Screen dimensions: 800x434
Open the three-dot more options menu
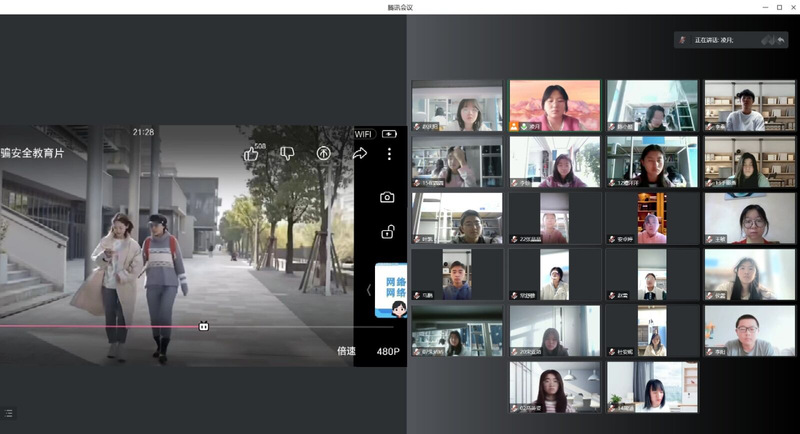coord(389,154)
